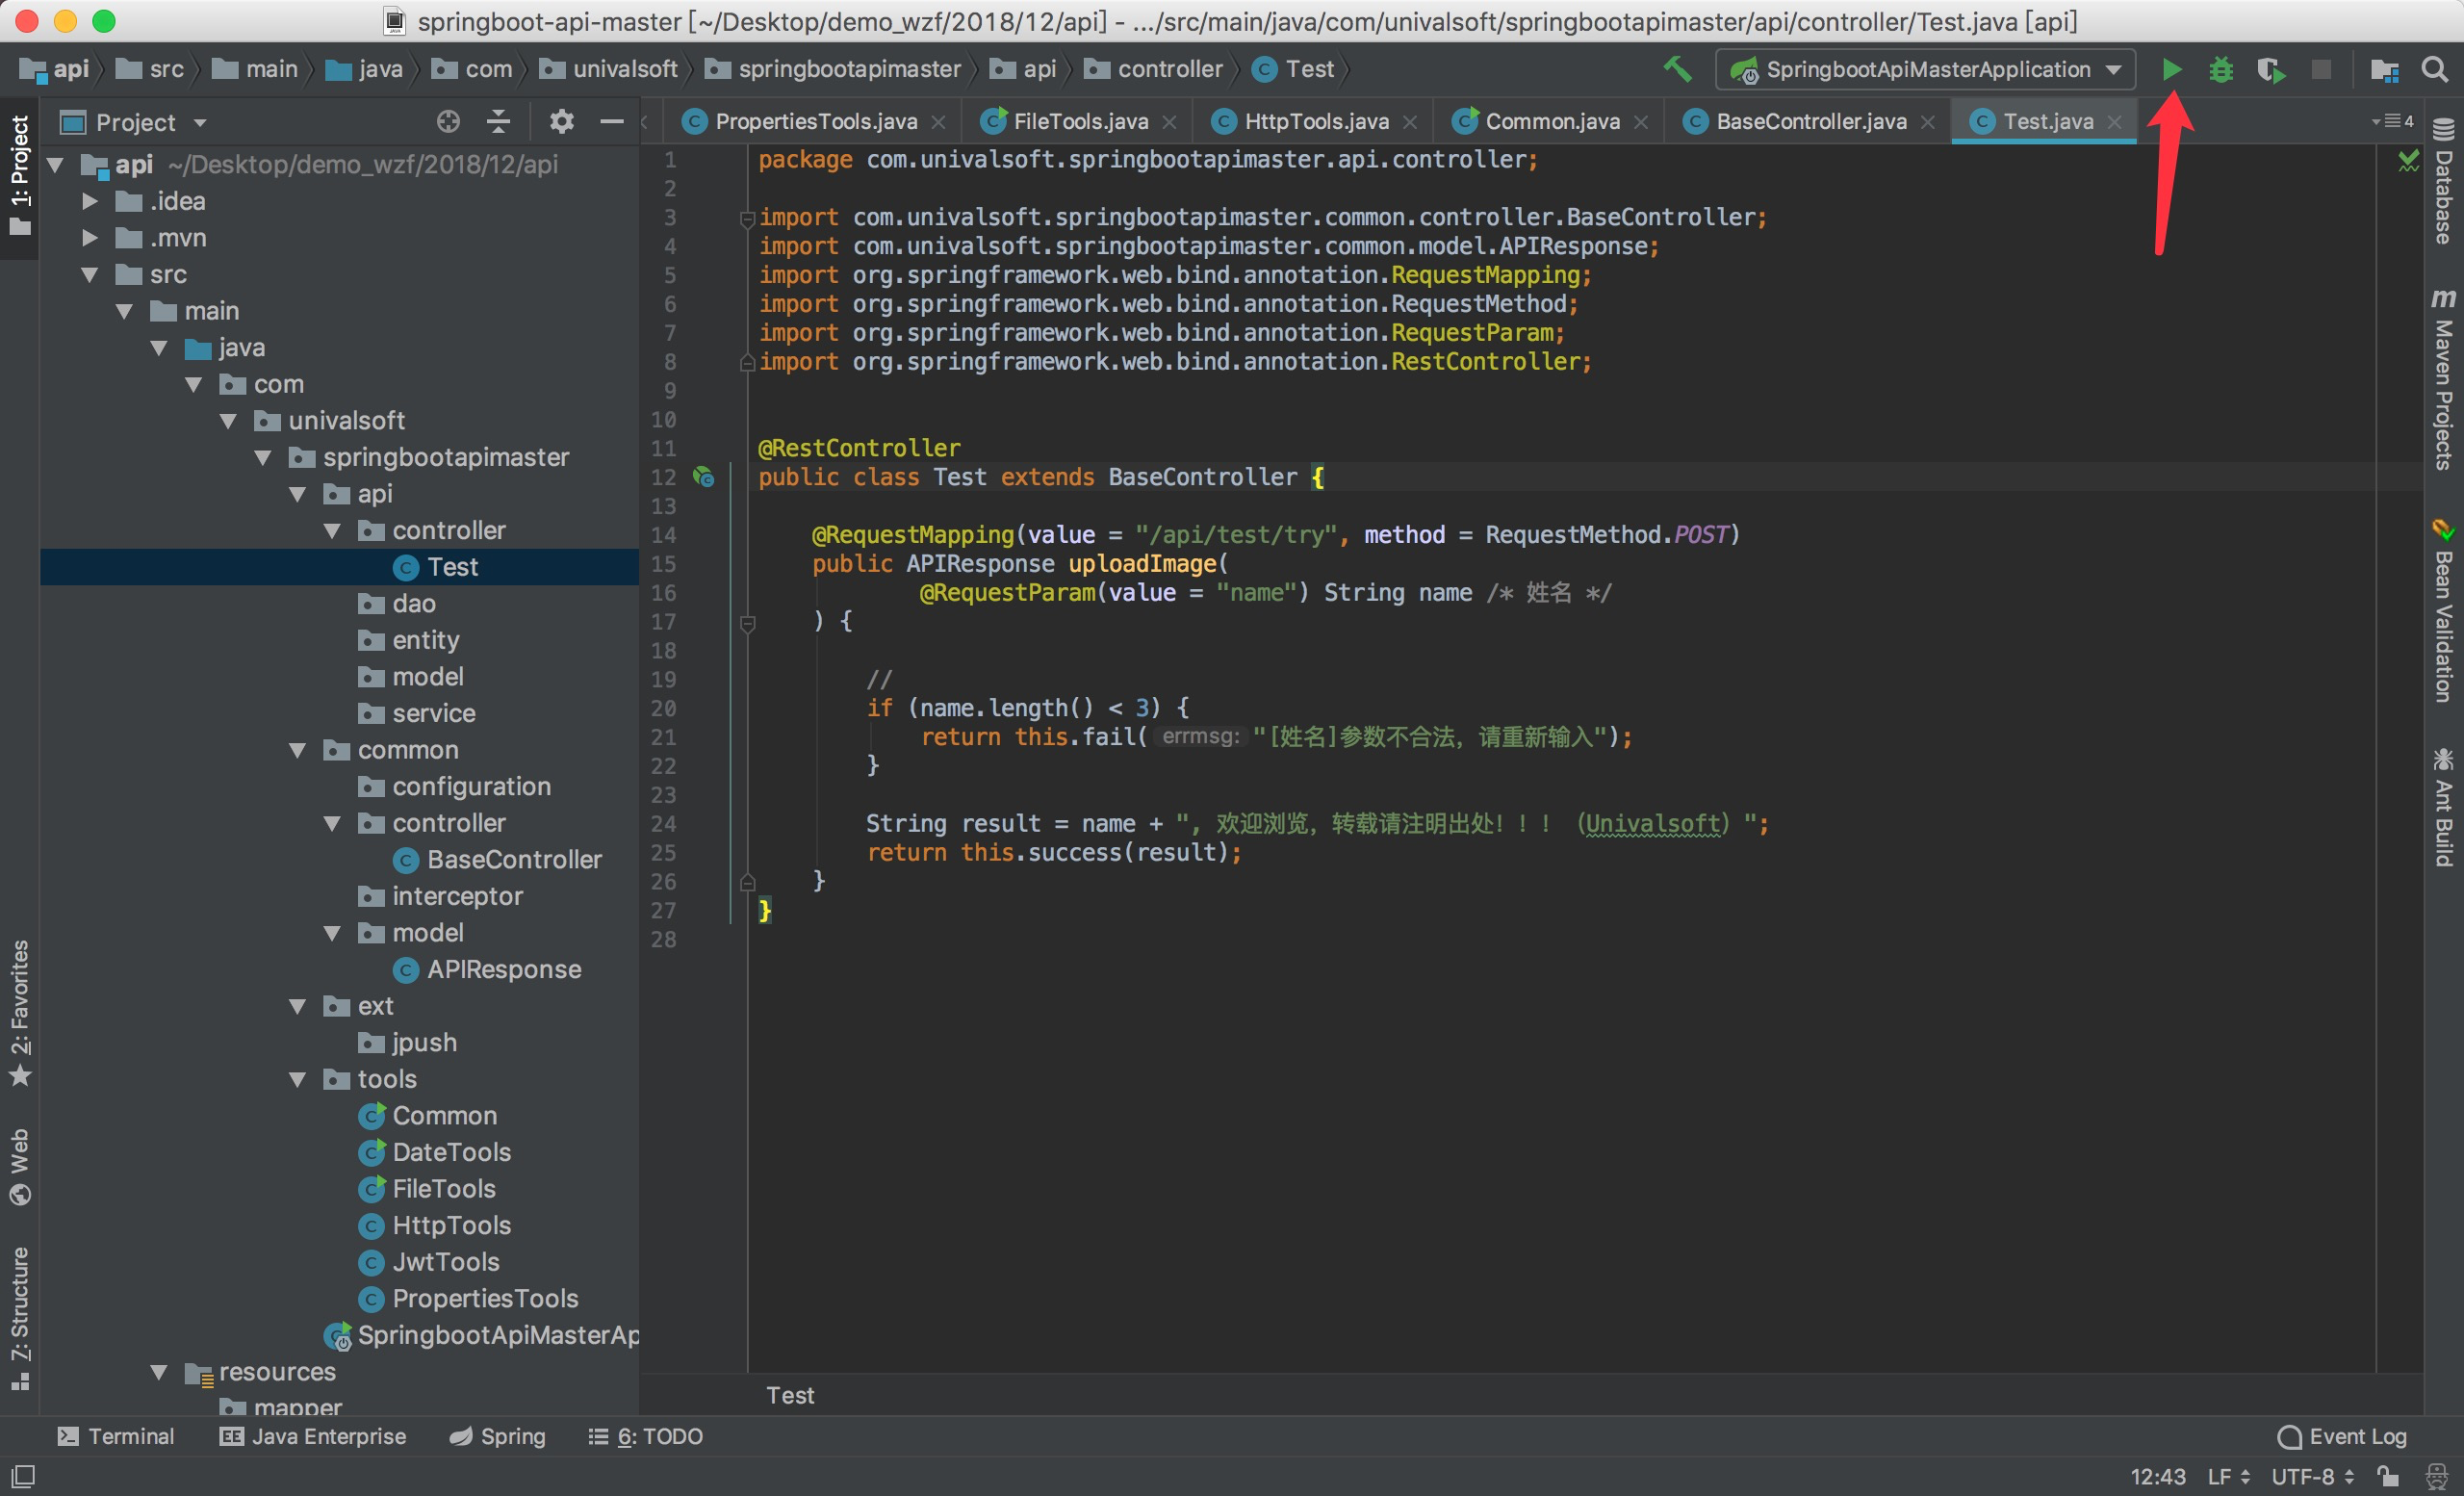Screen dimensions: 2464x1496
Task: Collapse the common package
Action: point(298,750)
